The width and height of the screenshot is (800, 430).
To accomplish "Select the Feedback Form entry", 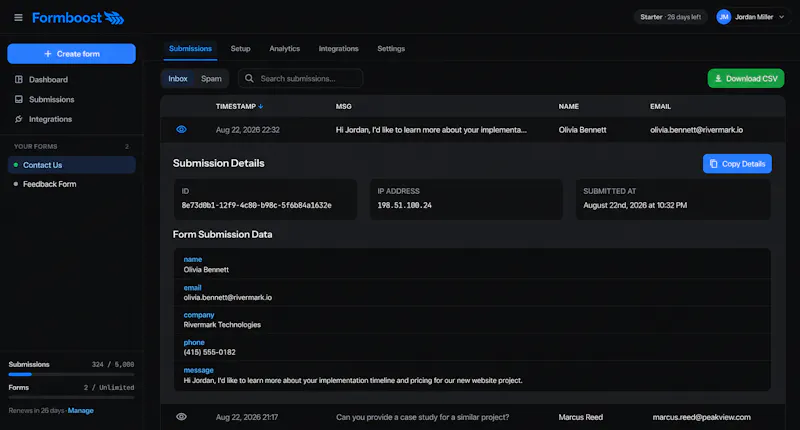I will coord(71,184).
